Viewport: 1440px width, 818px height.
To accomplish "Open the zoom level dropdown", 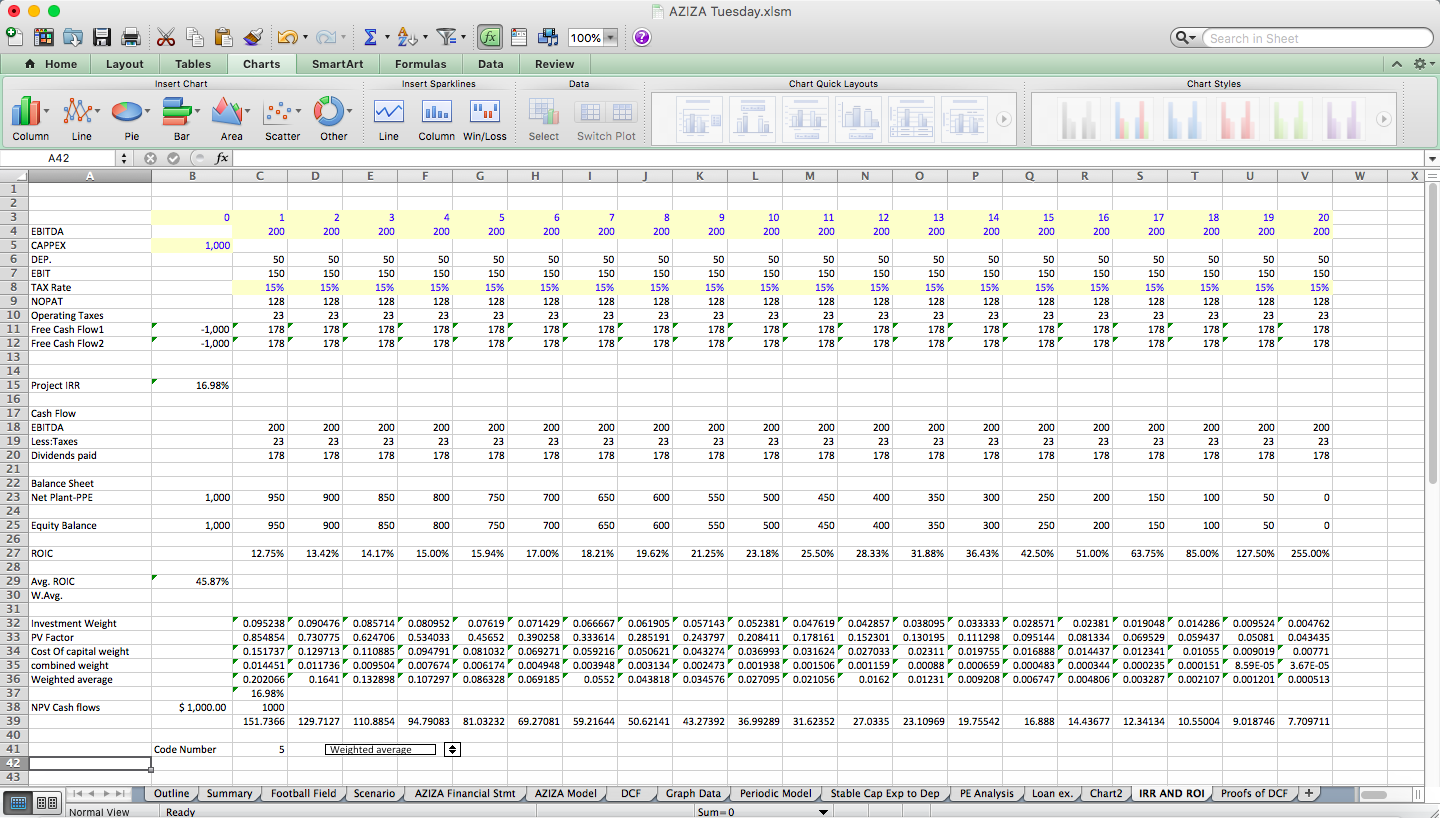I will click(x=609, y=37).
